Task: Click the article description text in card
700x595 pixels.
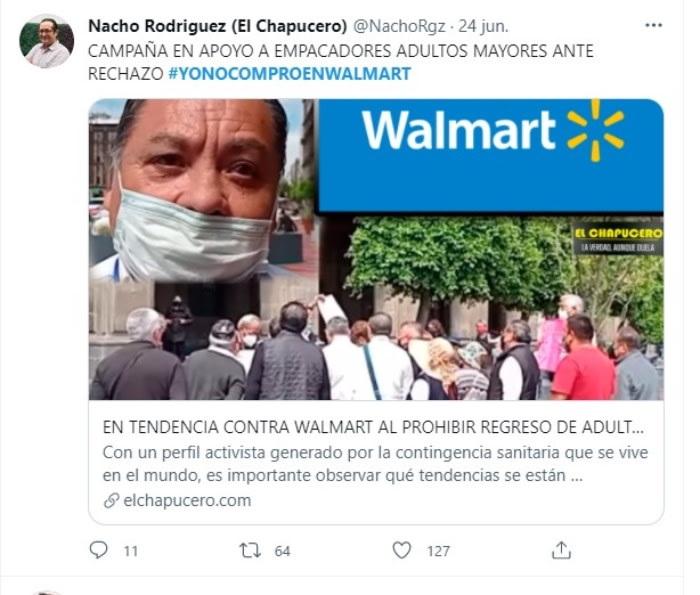Action: (375, 464)
